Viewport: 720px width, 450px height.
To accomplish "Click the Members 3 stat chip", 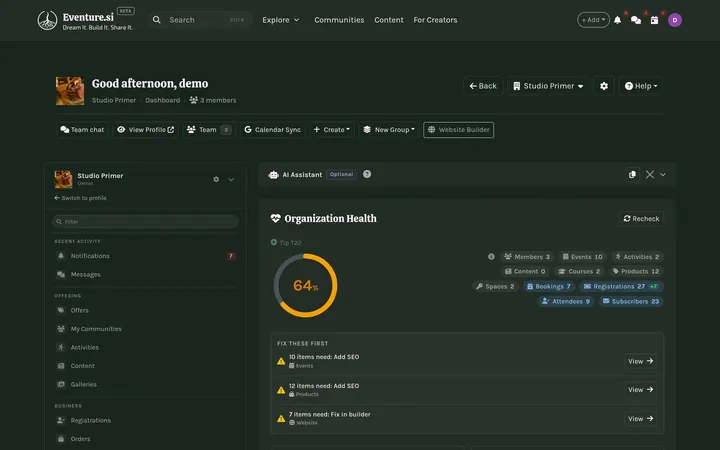I will (527, 257).
